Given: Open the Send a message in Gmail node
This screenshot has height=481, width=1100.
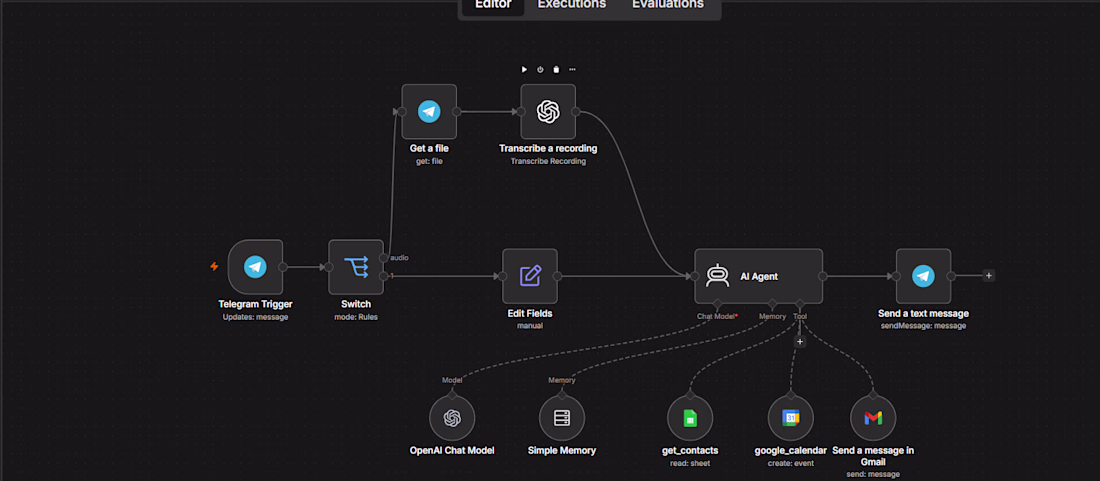Looking at the screenshot, I should click(x=873, y=419).
